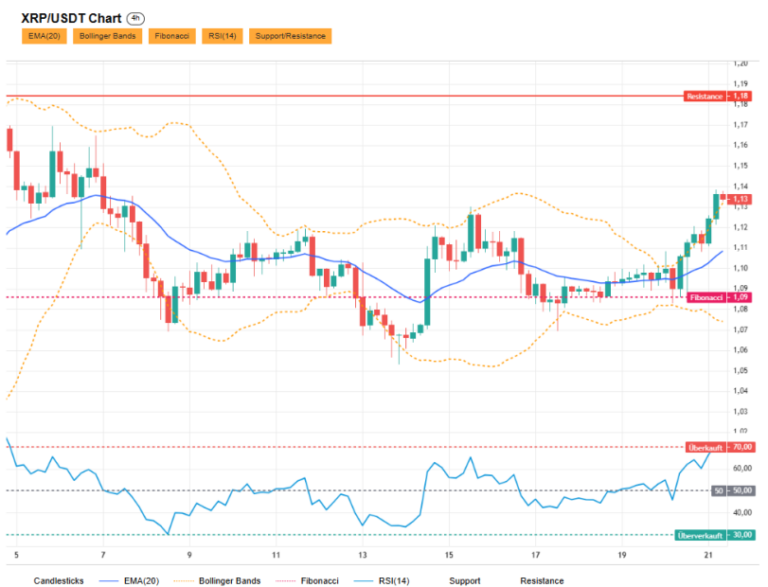Click the 1,12 price axis label
This screenshot has width=768, height=587.
[x=740, y=227]
